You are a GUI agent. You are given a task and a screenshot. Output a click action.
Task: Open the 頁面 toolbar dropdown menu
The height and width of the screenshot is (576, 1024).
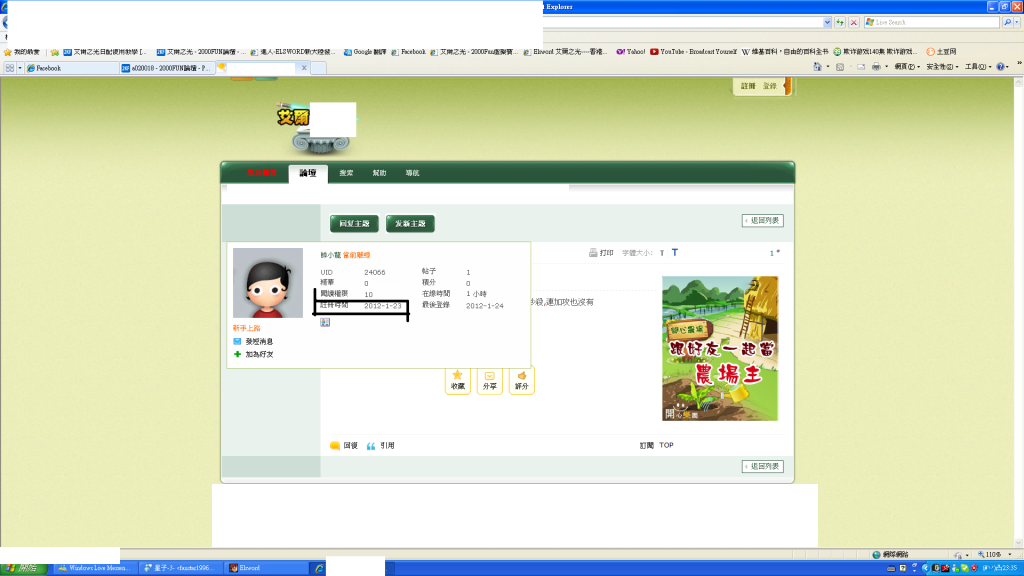pos(907,67)
